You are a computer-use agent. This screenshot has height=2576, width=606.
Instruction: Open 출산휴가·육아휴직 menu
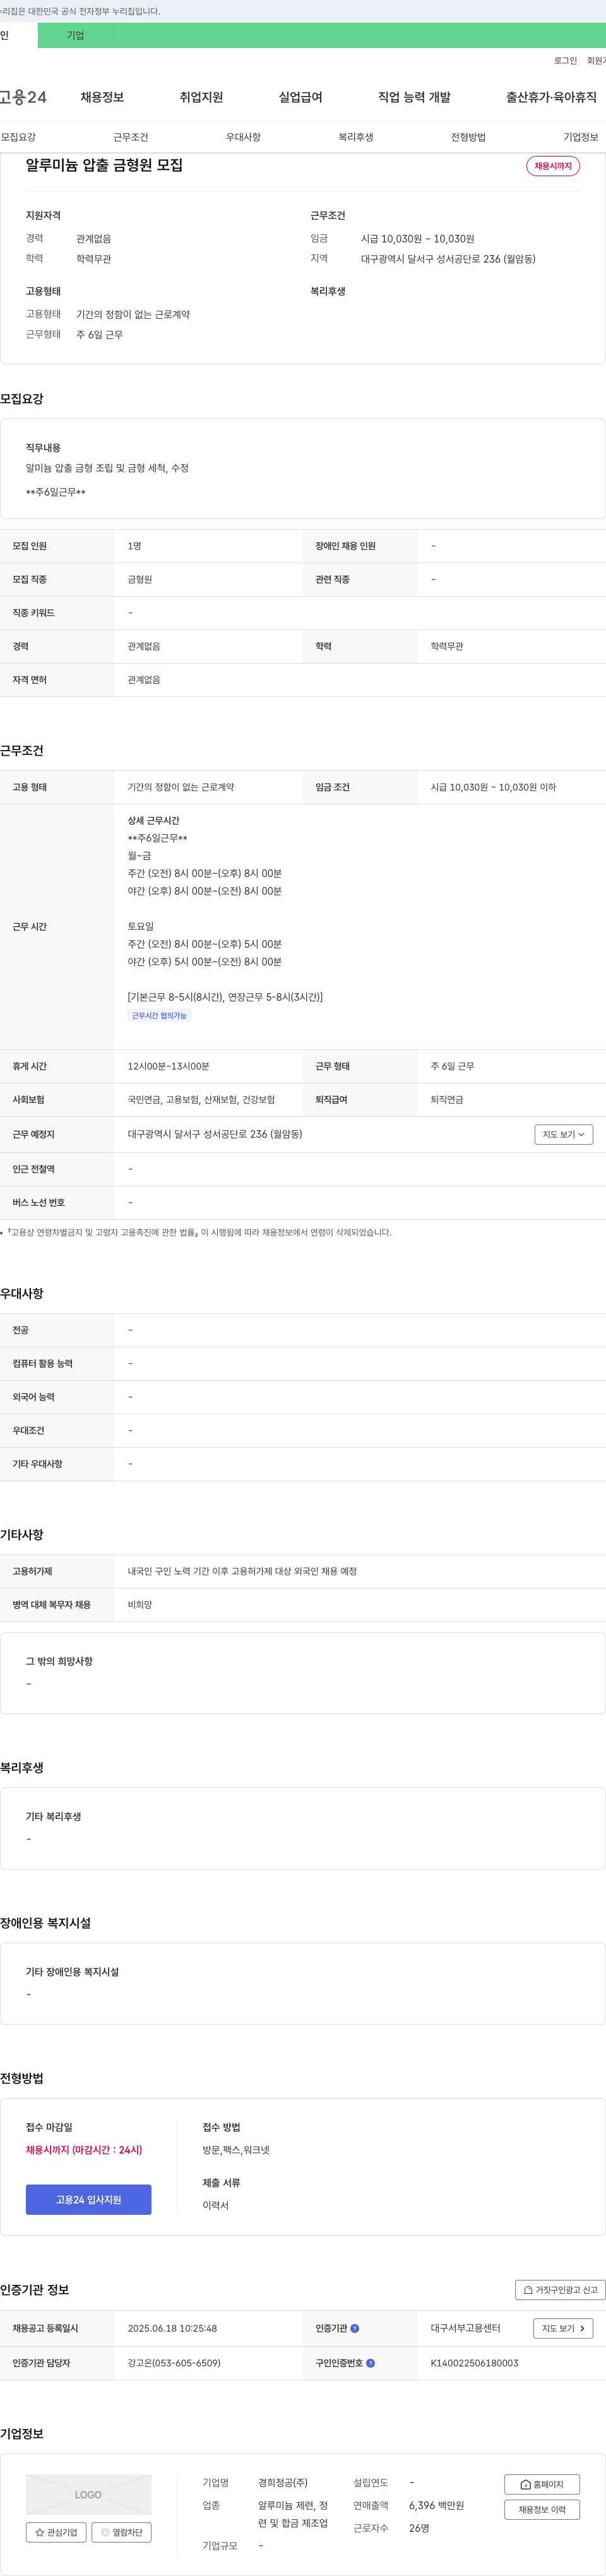click(551, 97)
